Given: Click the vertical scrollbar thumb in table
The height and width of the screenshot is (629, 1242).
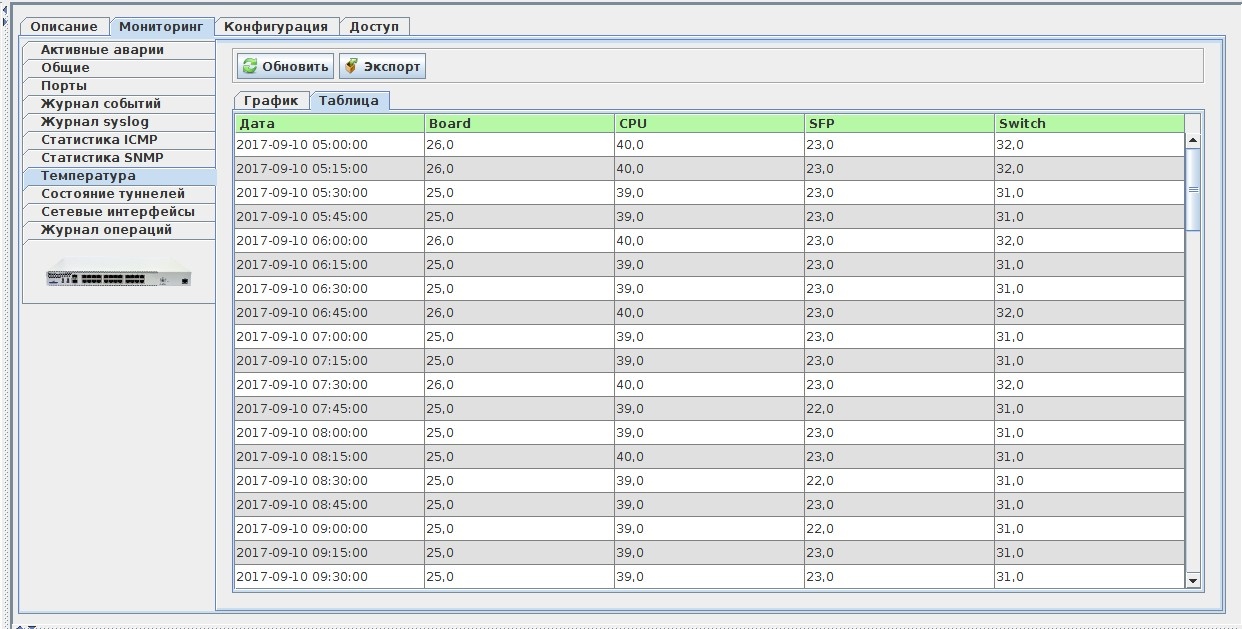Looking at the screenshot, I should [x=1192, y=189].
